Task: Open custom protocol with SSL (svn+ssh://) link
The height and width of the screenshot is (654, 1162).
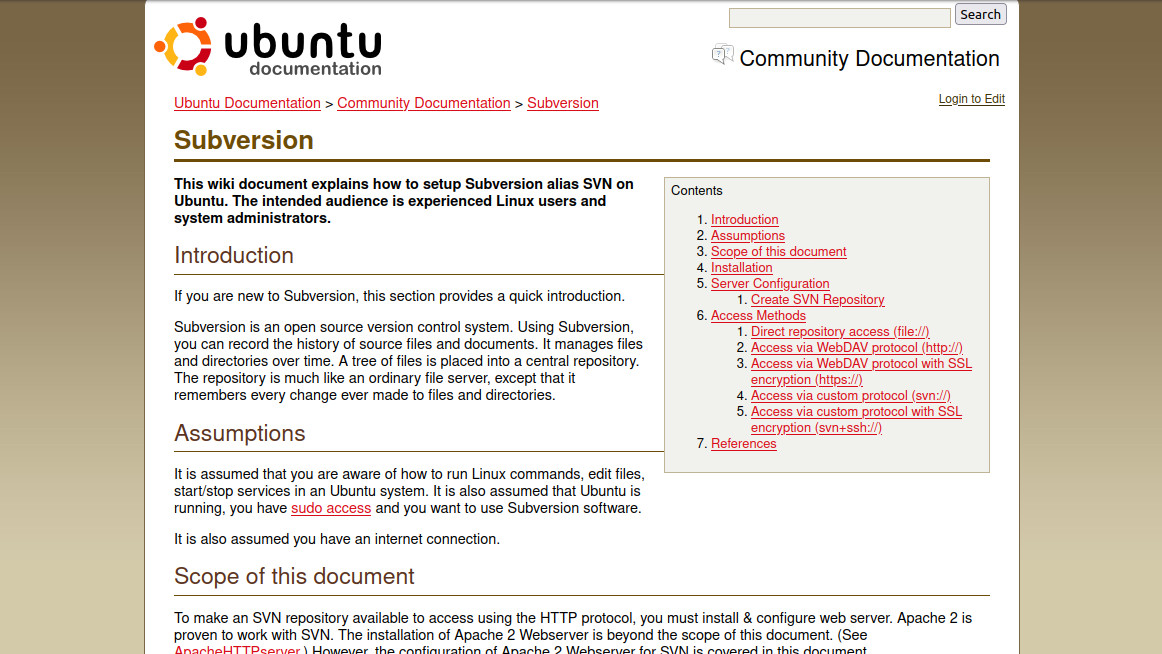Action: [x=856, y=420]
